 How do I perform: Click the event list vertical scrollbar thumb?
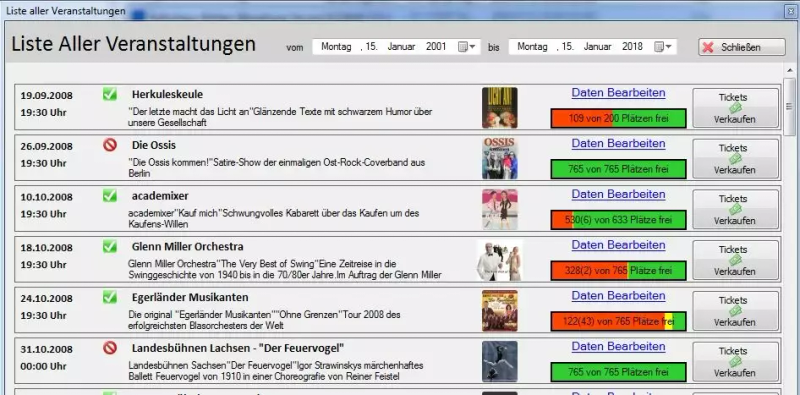[789, 106]
